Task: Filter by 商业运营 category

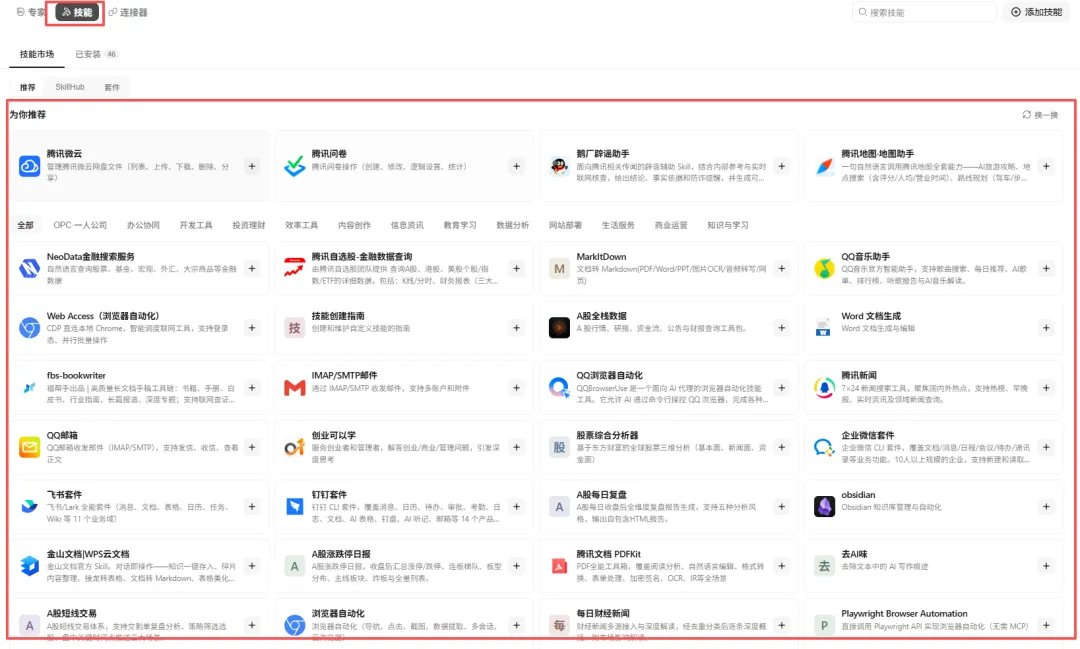Action: [671, 225]
